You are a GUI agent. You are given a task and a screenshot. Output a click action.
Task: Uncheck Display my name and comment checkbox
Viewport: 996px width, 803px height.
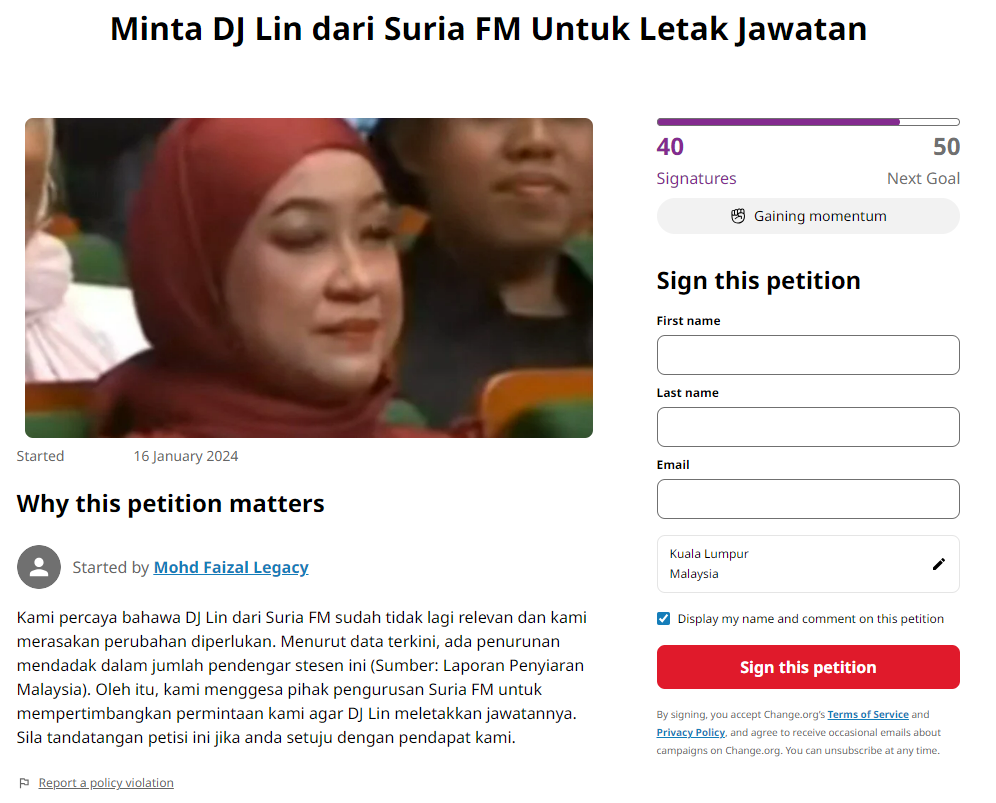[663, 619]
